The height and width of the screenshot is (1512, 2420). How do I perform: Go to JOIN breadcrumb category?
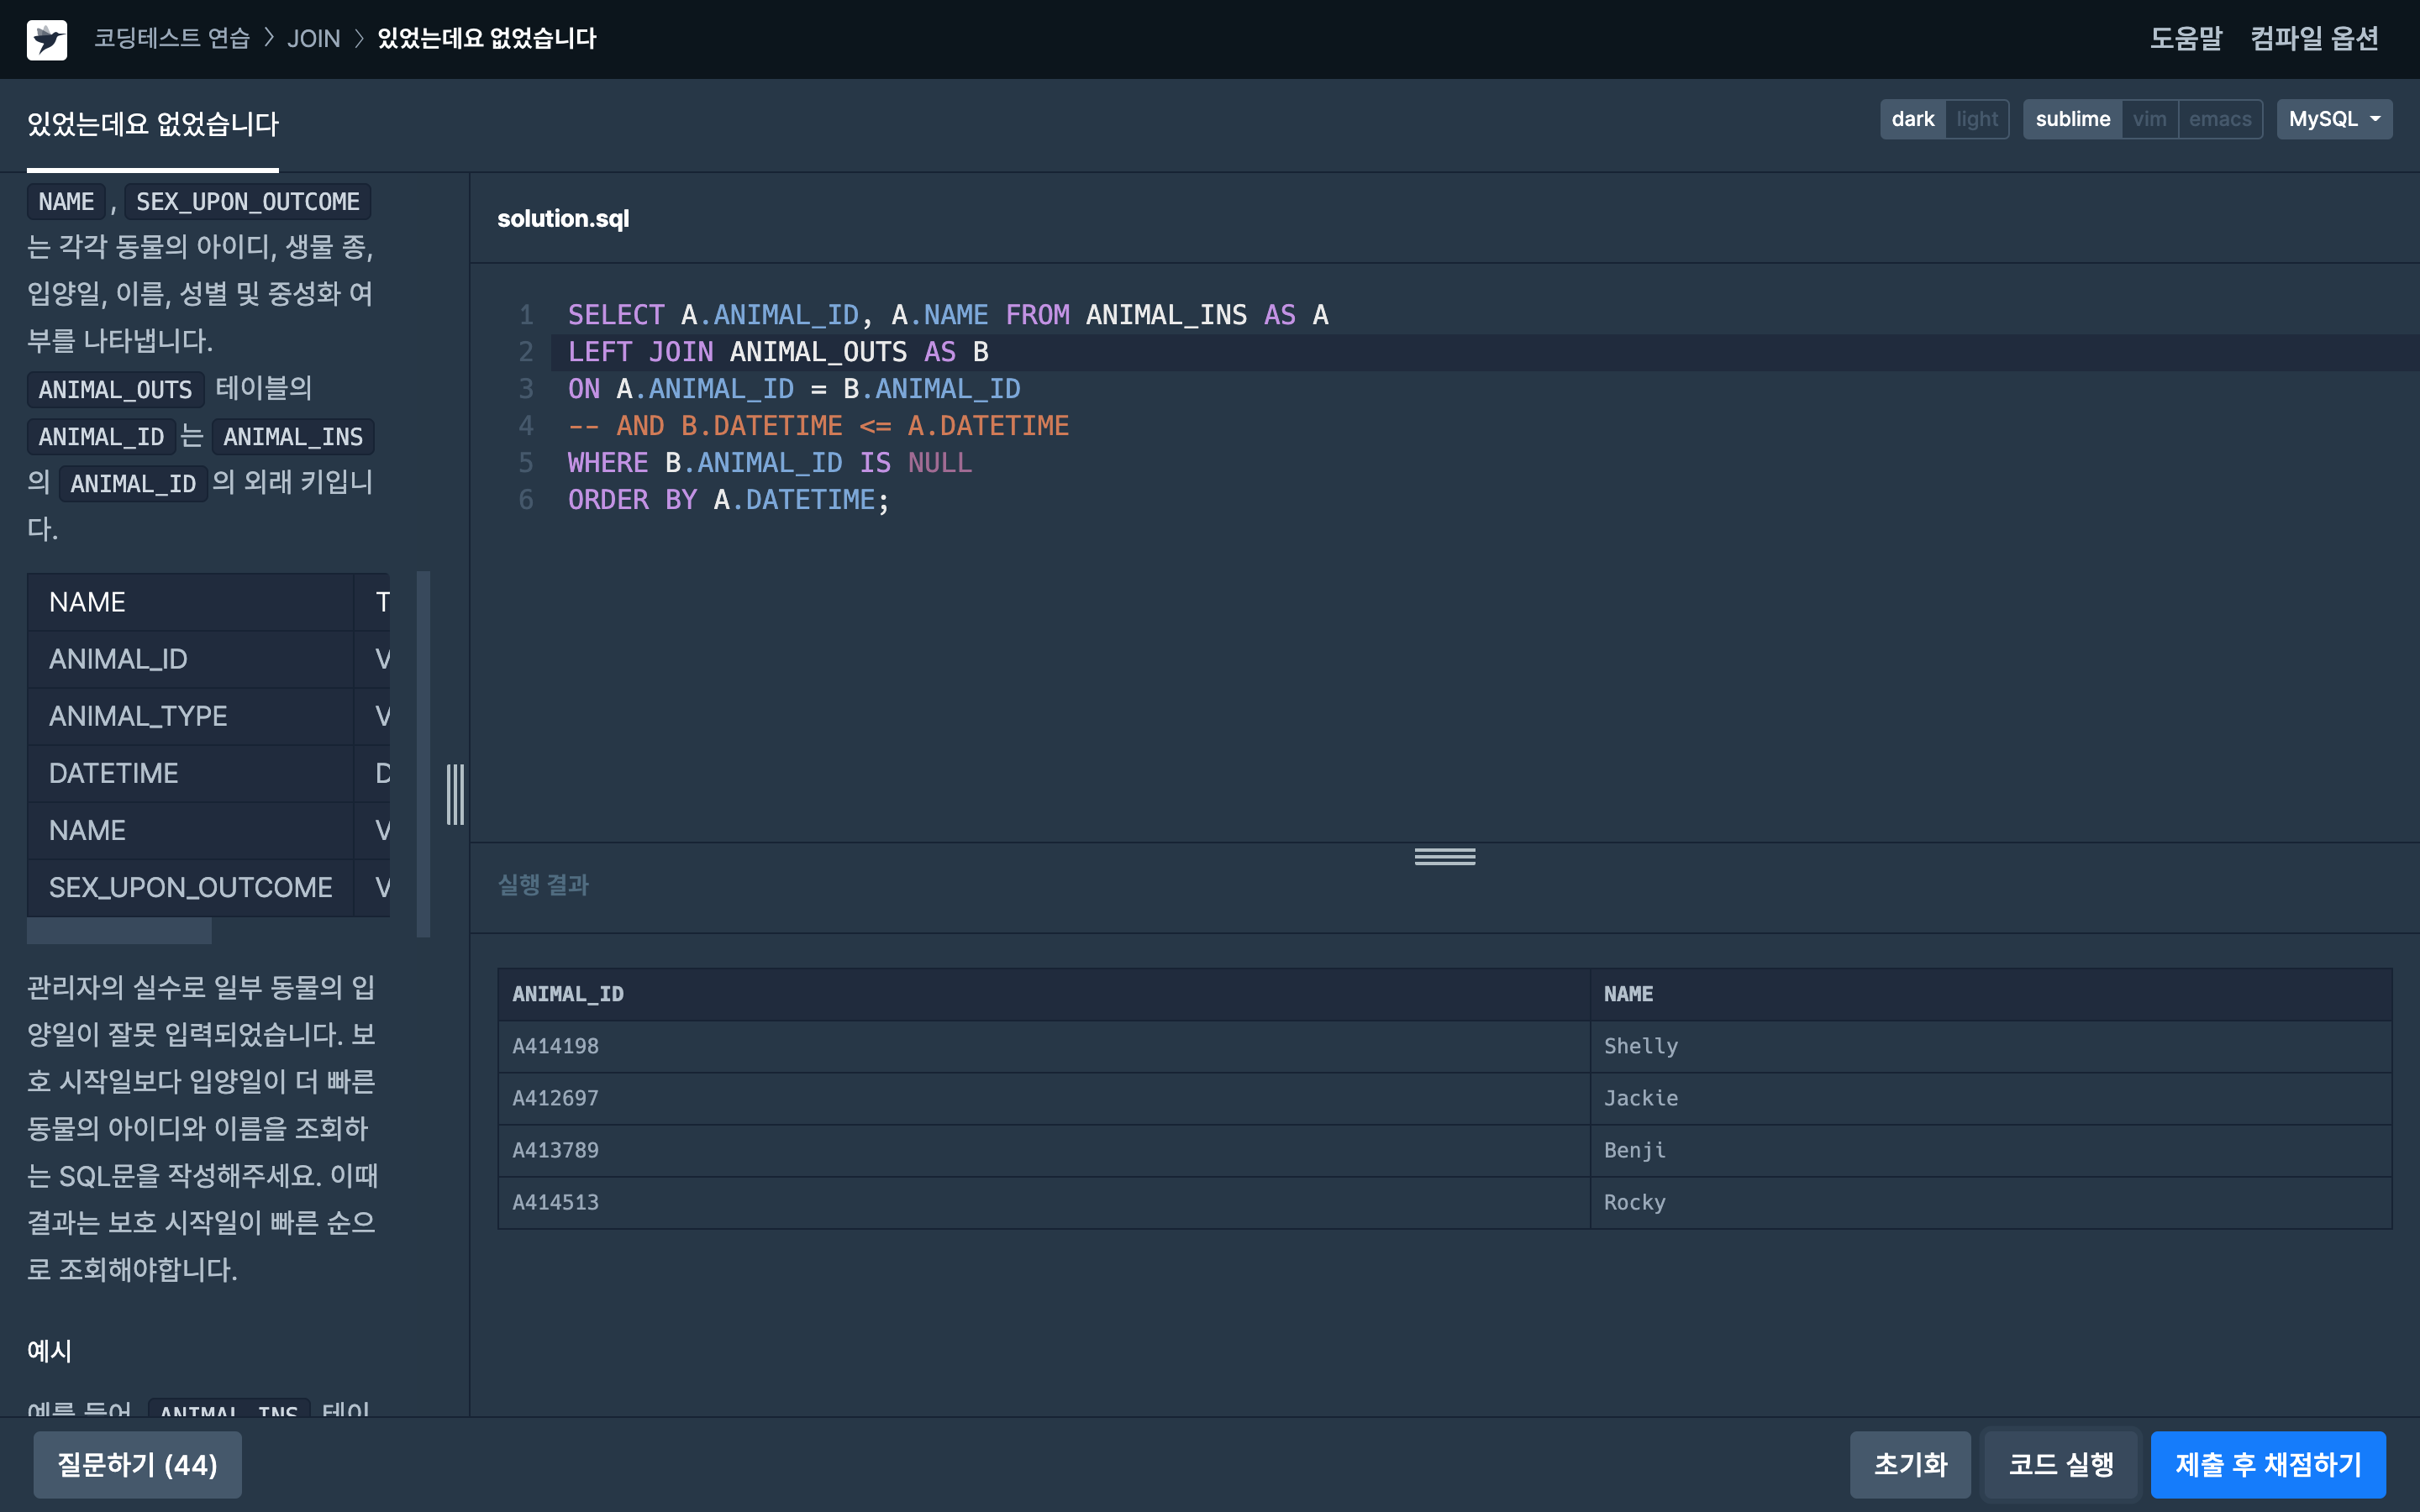click(x=313, y=38)
